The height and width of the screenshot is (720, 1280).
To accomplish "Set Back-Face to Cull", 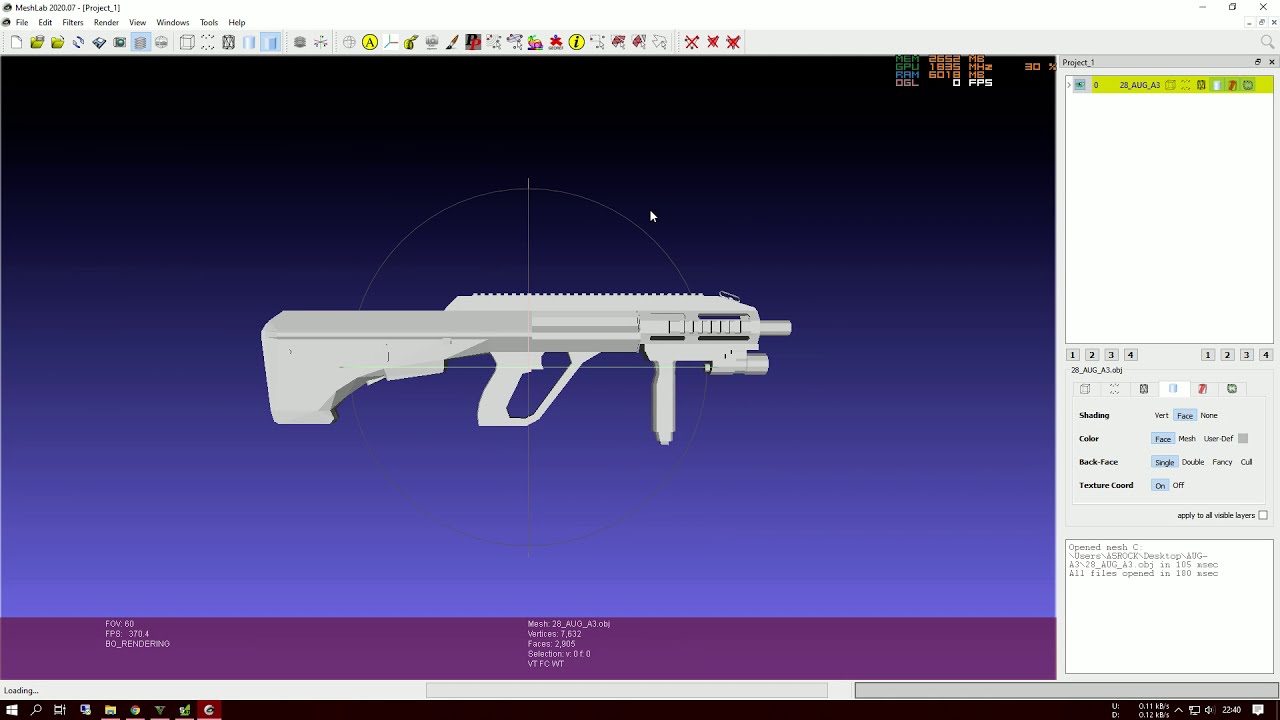I will 1246,462.
